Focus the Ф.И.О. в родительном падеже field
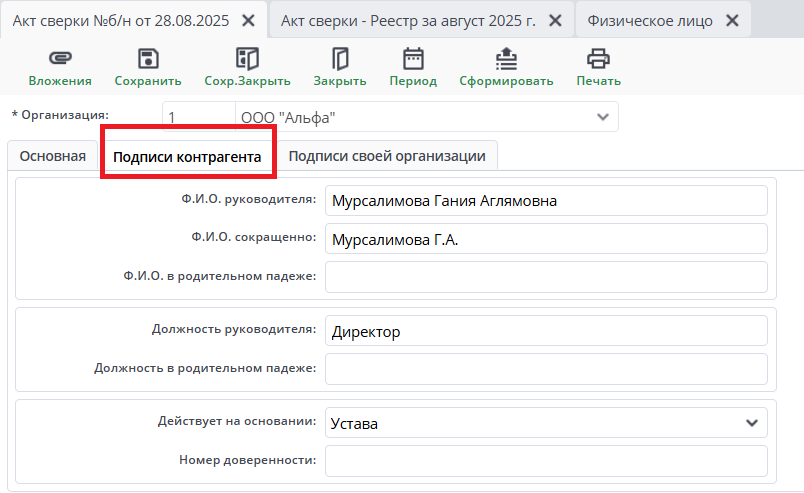This screenshot has width=804, height=493. pyautogui.click(x=545, y=277)
